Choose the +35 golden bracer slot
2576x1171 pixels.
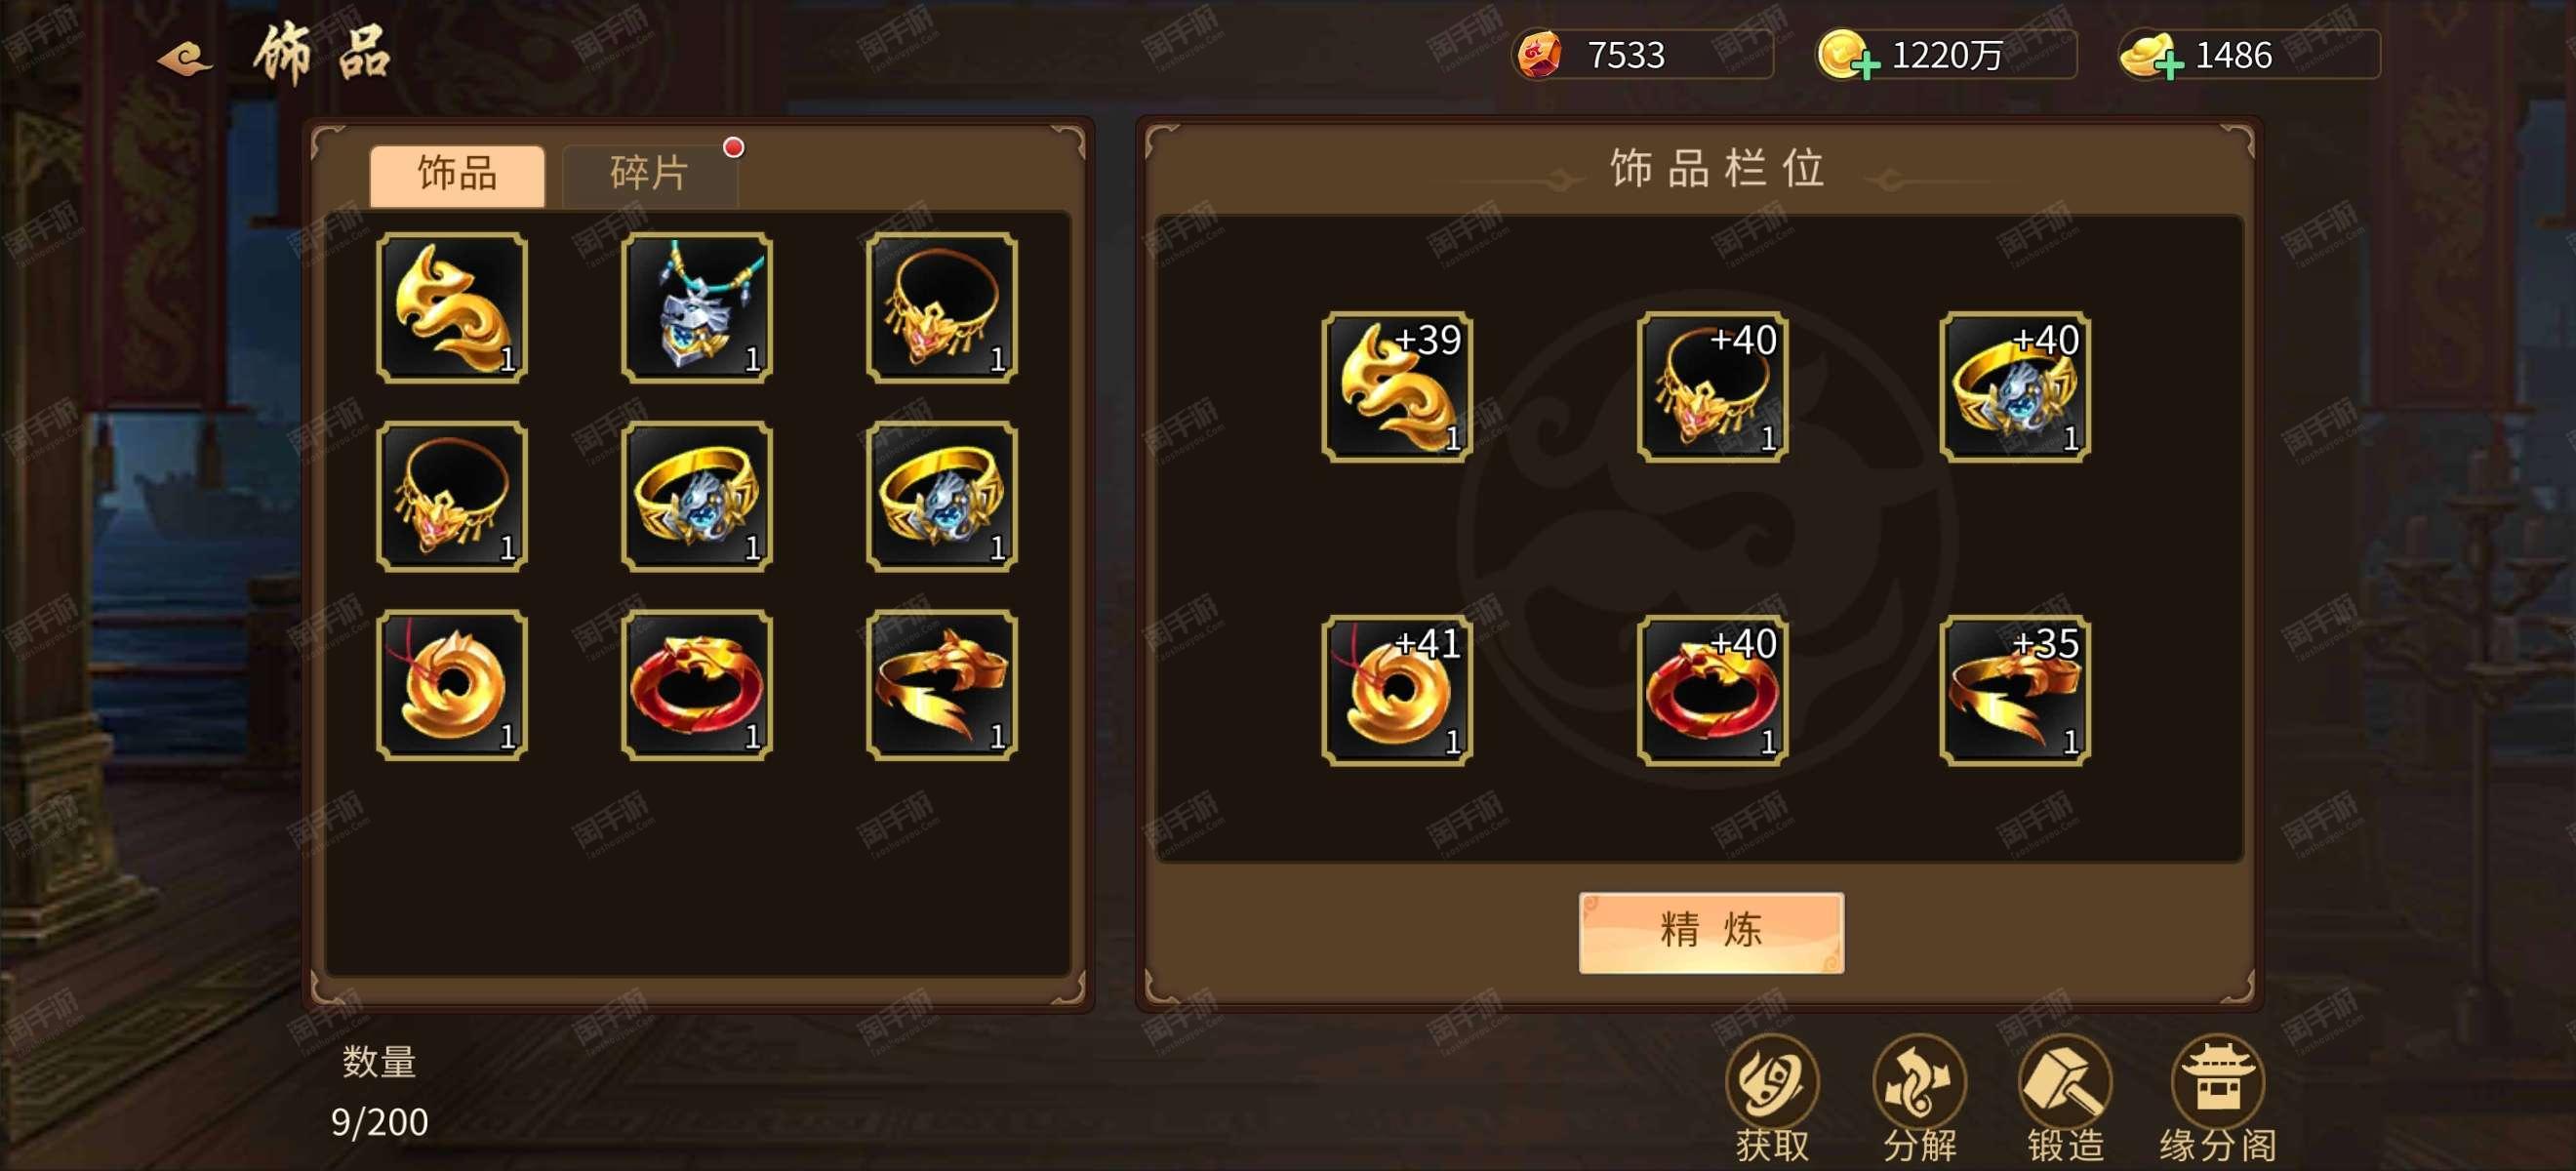2015,690
